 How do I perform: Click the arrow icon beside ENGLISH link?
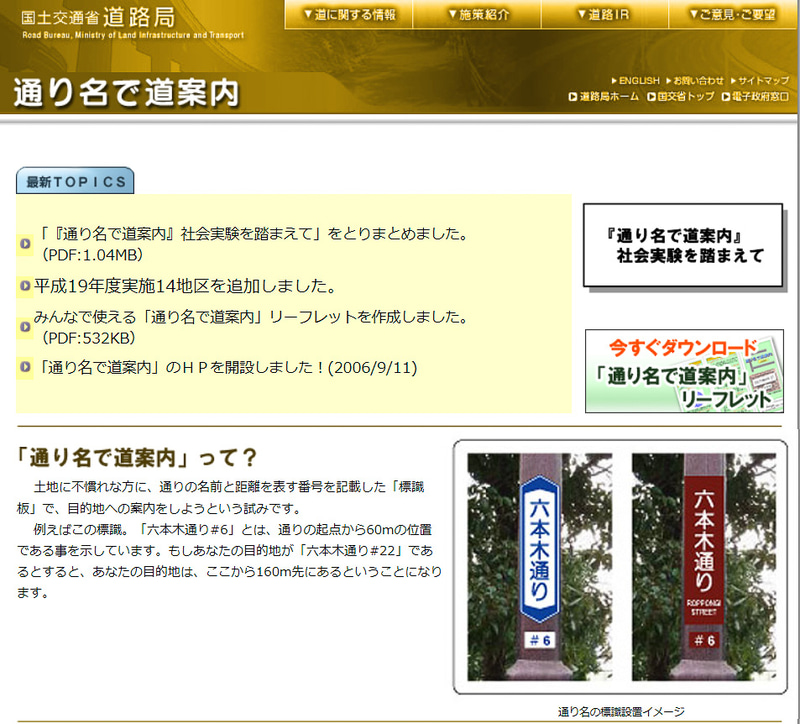[614, 81]
